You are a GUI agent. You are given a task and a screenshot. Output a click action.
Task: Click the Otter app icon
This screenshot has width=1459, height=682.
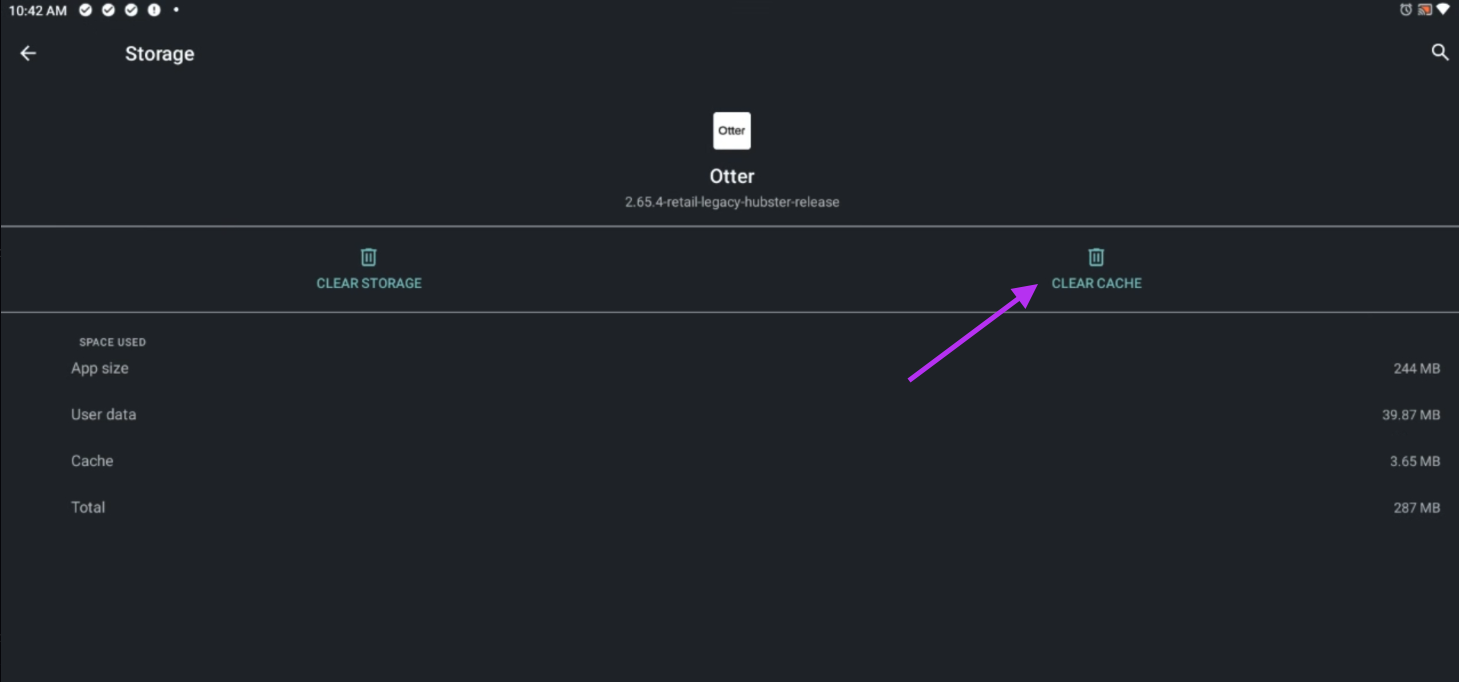coord(732,131)
